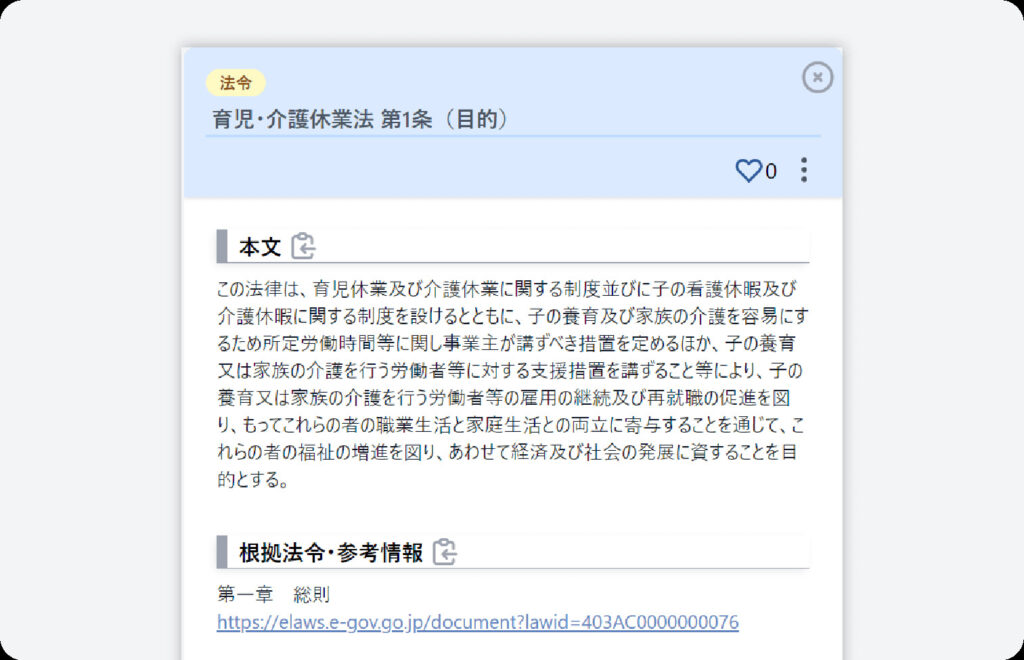Image resolution: width=1024 pixels, height=660 pixels.
Task: Click the like count number beside heart
Action: [771, 171]
